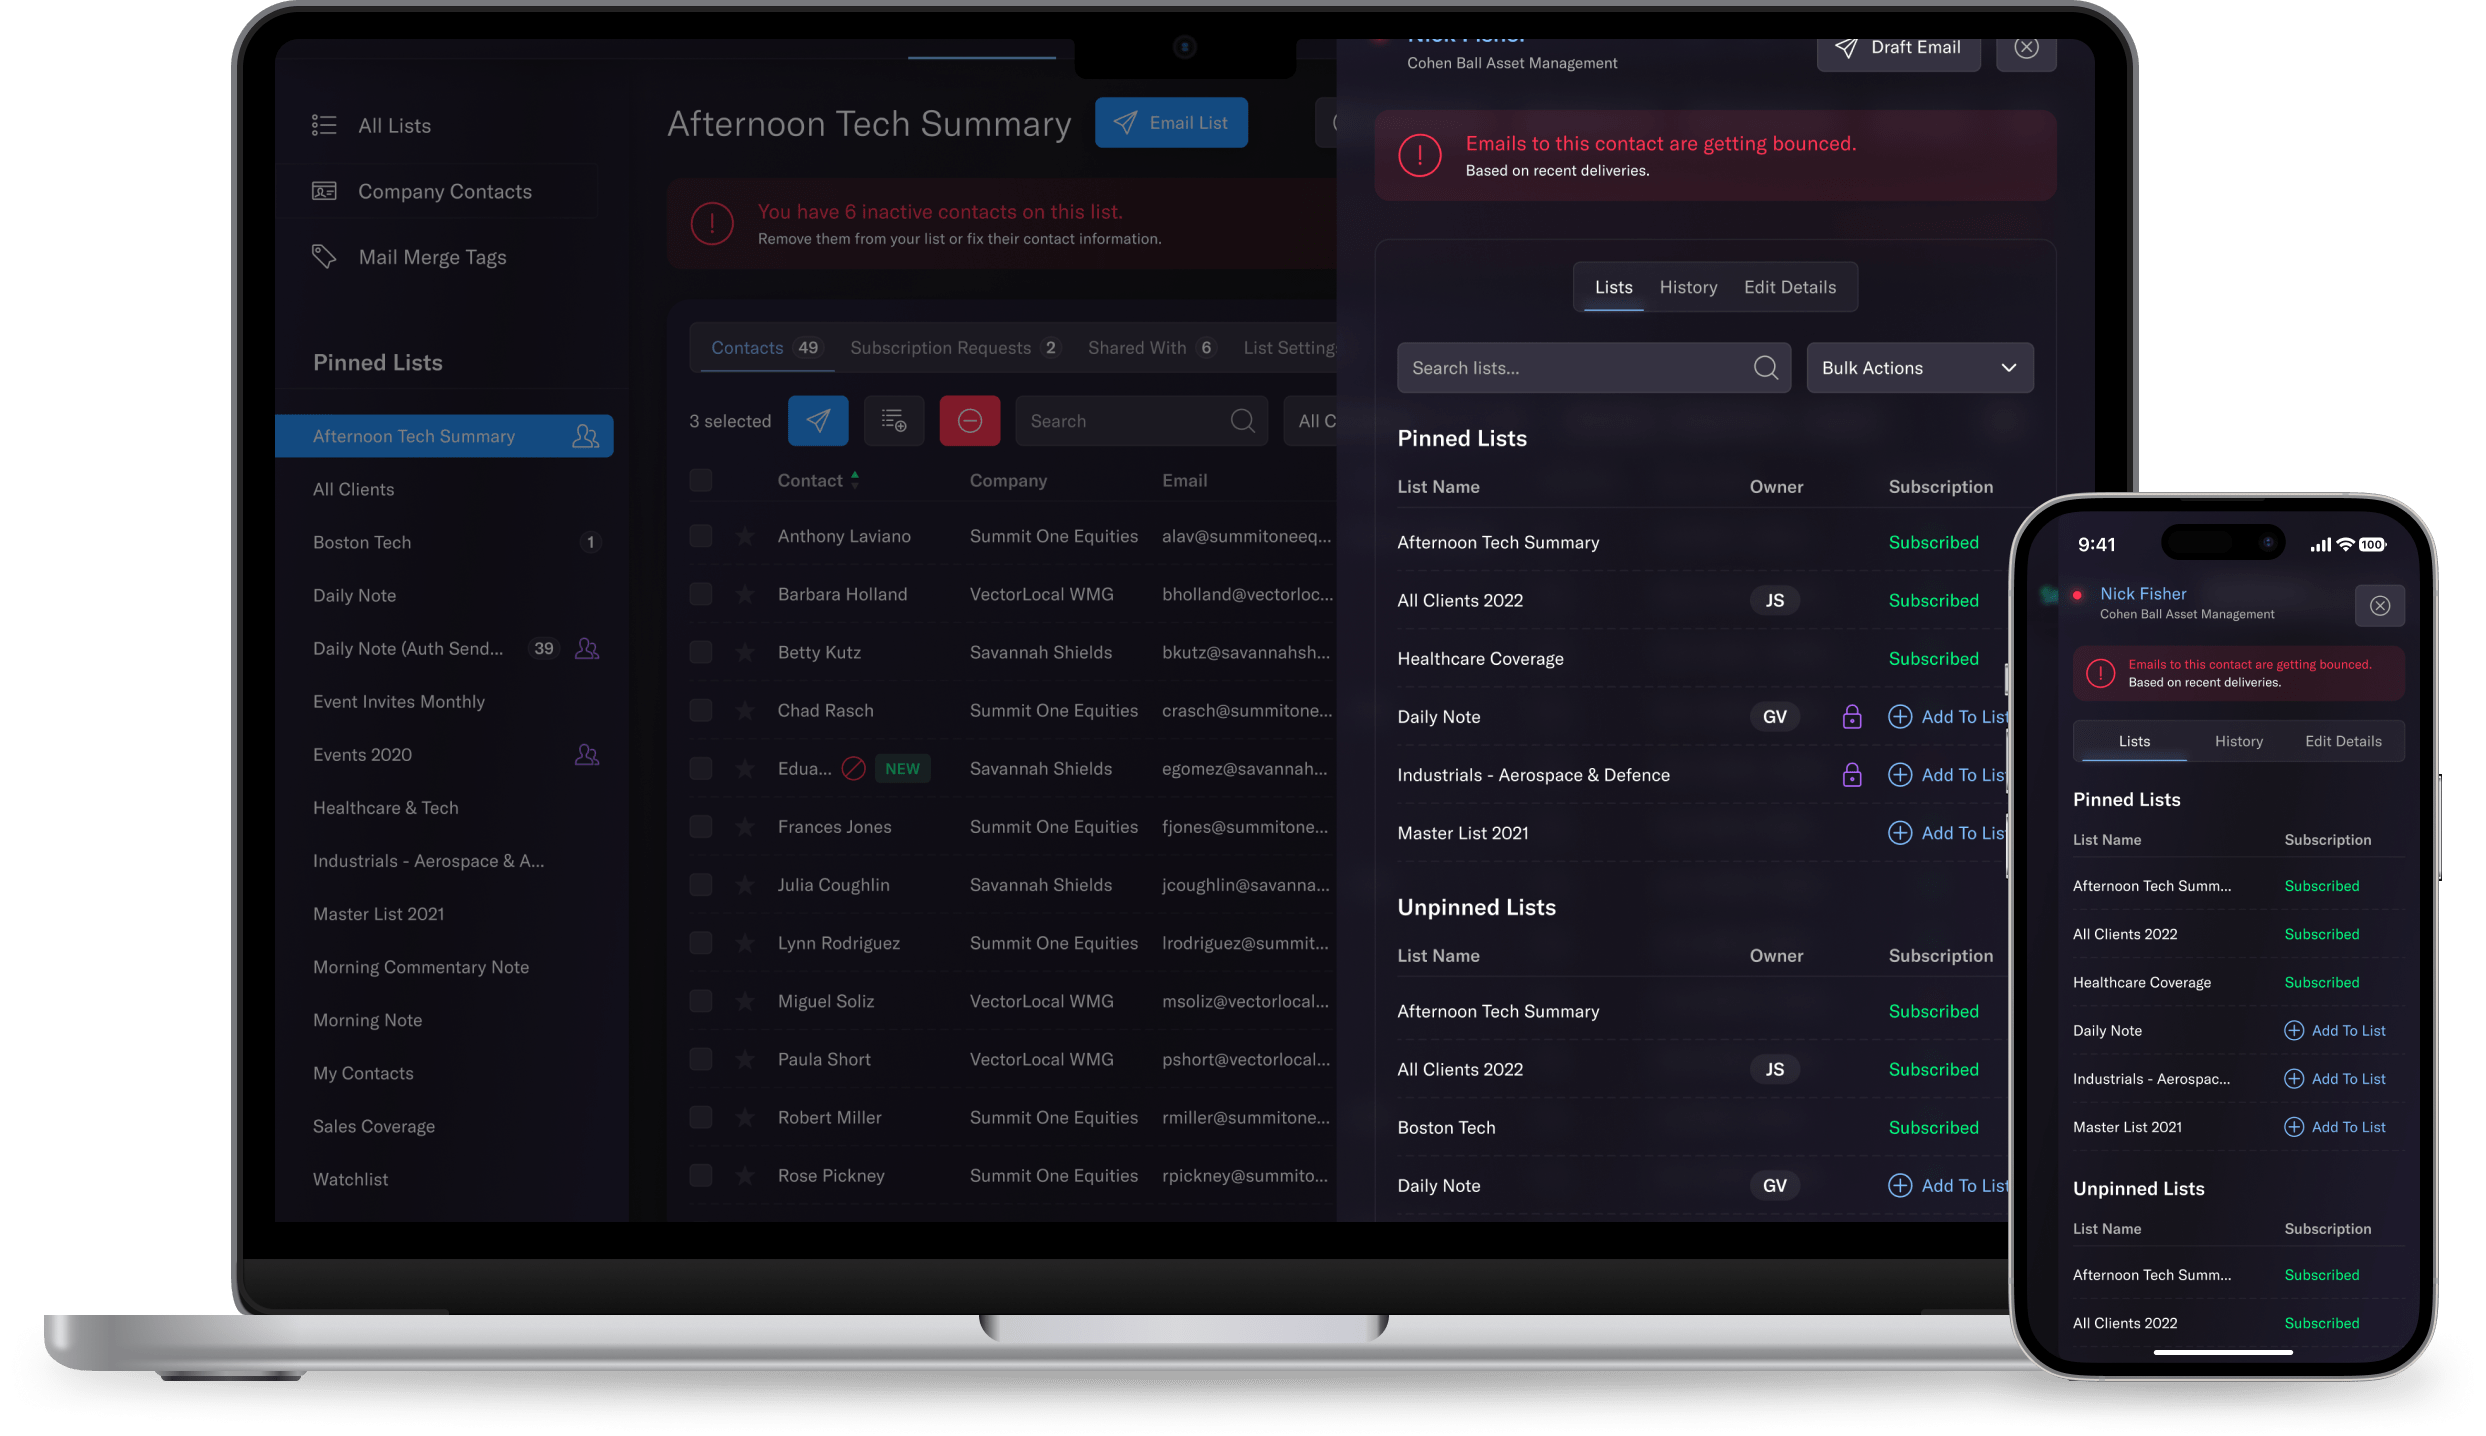2486x1436 pixels.
Task: Star Barbara Holland contact
Action: coord(745,594)
